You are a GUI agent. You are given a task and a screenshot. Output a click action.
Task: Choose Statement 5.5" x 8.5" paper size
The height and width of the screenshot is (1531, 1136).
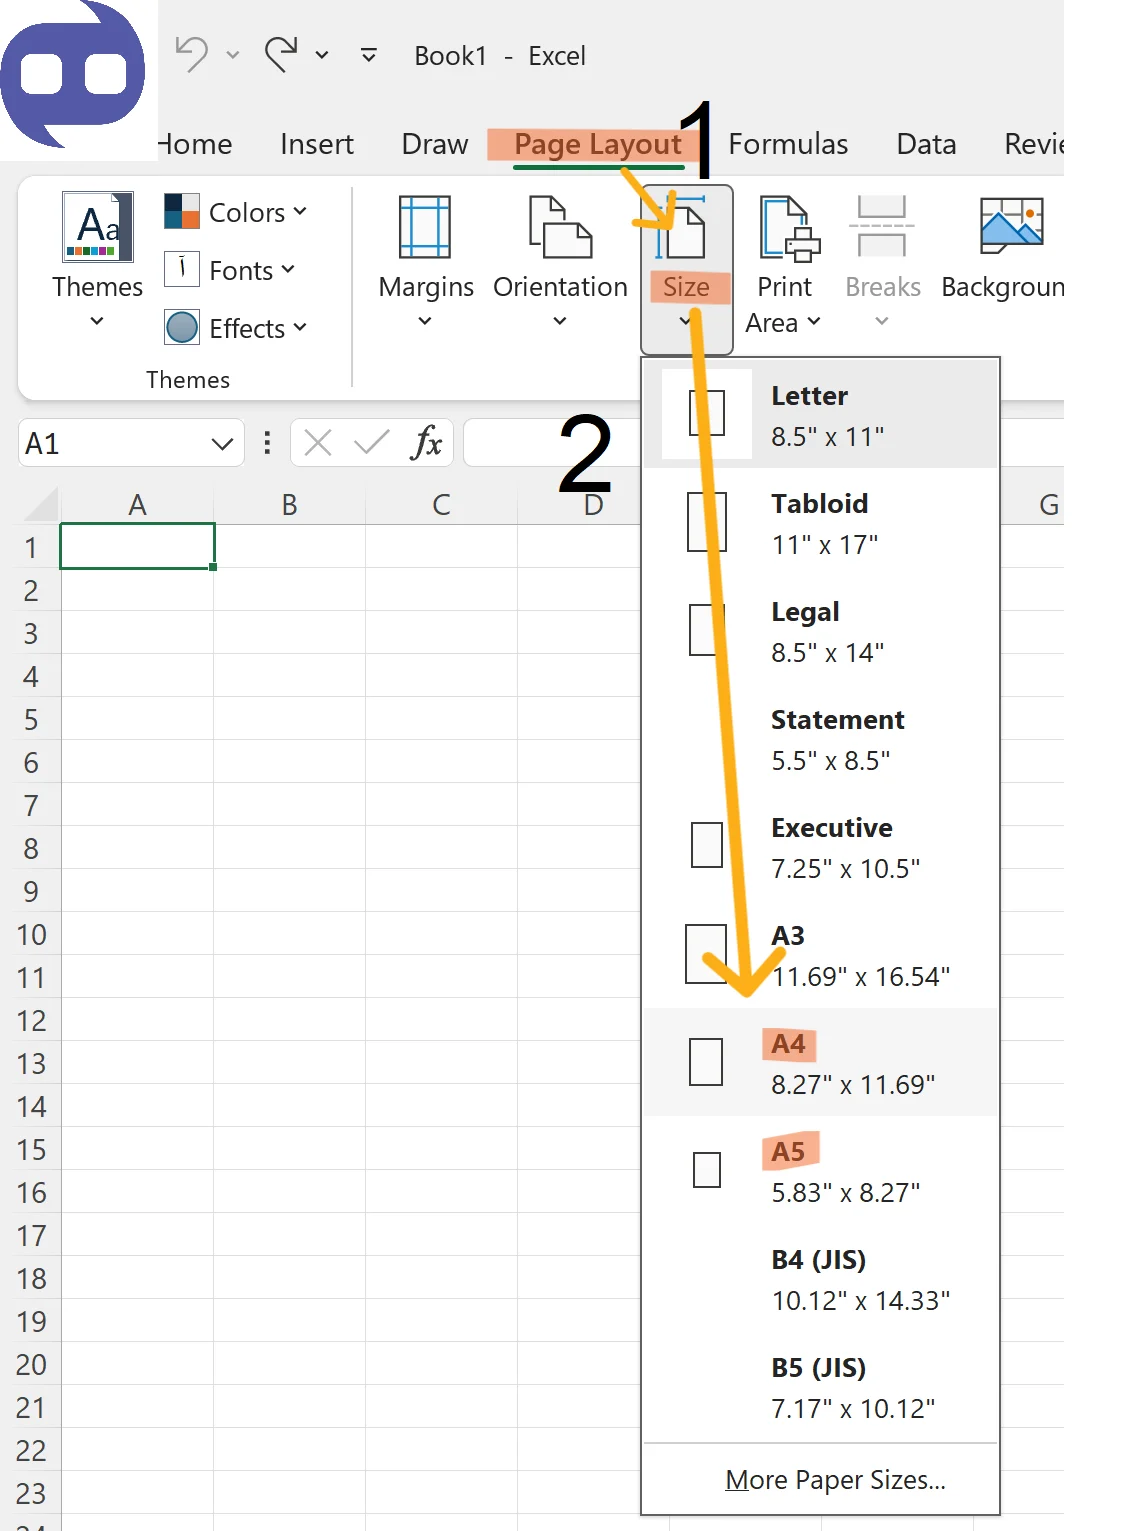point(821,738)
